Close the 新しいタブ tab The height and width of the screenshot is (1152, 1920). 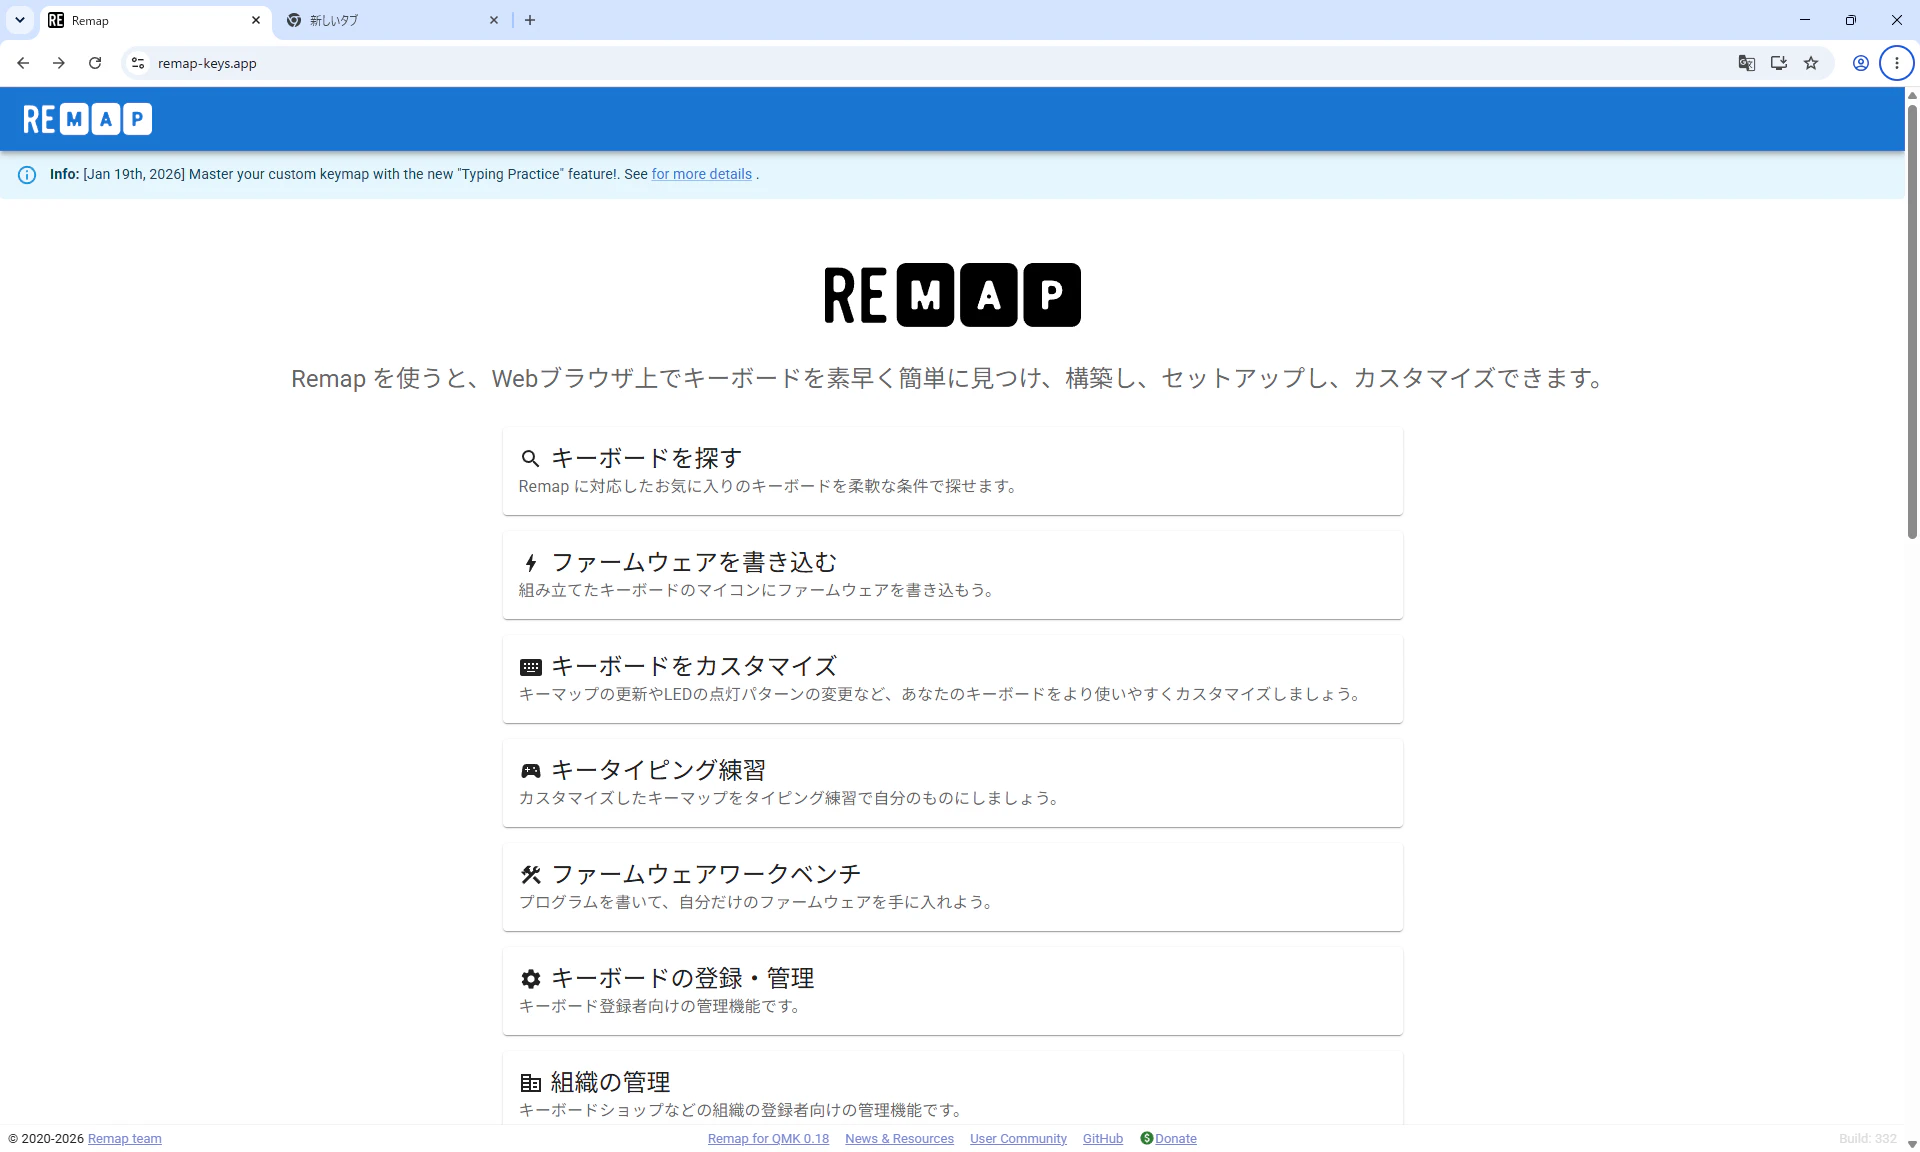tap(494, 20)
